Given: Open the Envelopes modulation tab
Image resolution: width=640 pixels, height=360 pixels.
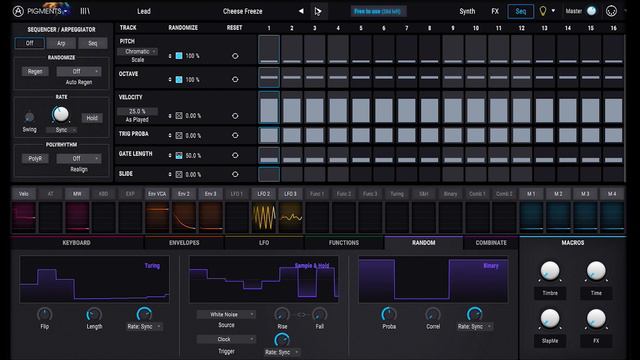Looking at the screenshot, I should click(x=184, y=243).
